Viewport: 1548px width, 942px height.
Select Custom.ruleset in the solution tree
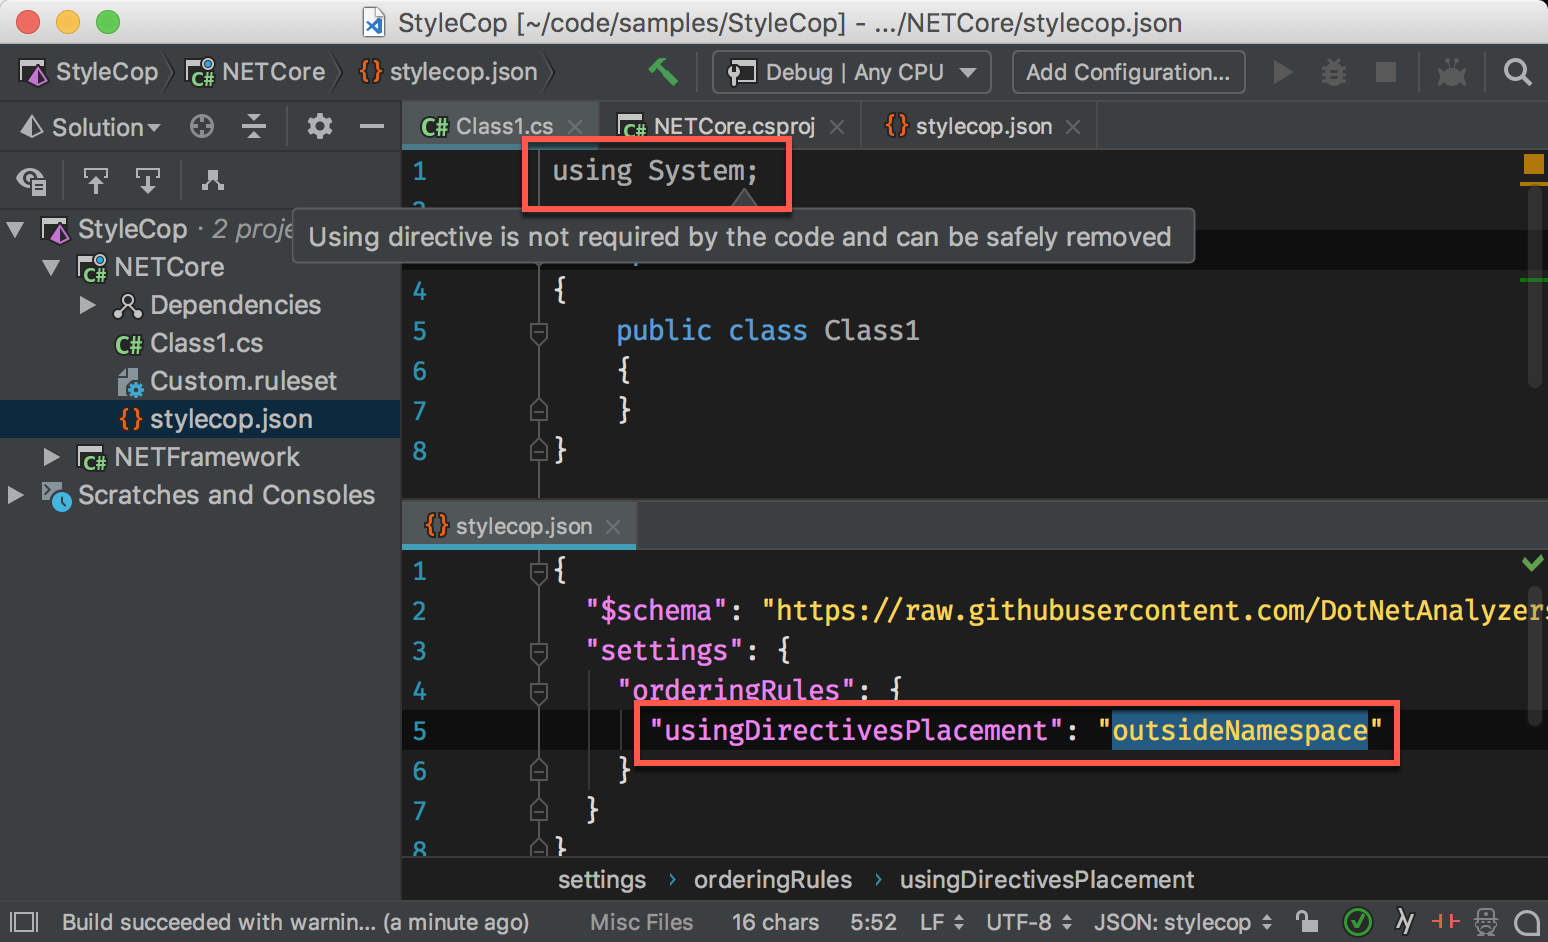click(x=227, y=381)
